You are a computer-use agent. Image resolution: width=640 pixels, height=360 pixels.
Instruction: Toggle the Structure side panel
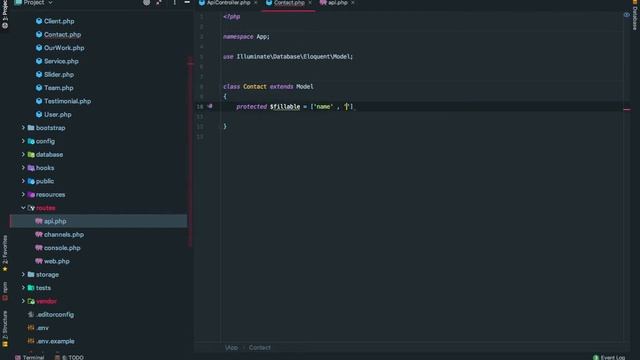(x=5, y=329)
